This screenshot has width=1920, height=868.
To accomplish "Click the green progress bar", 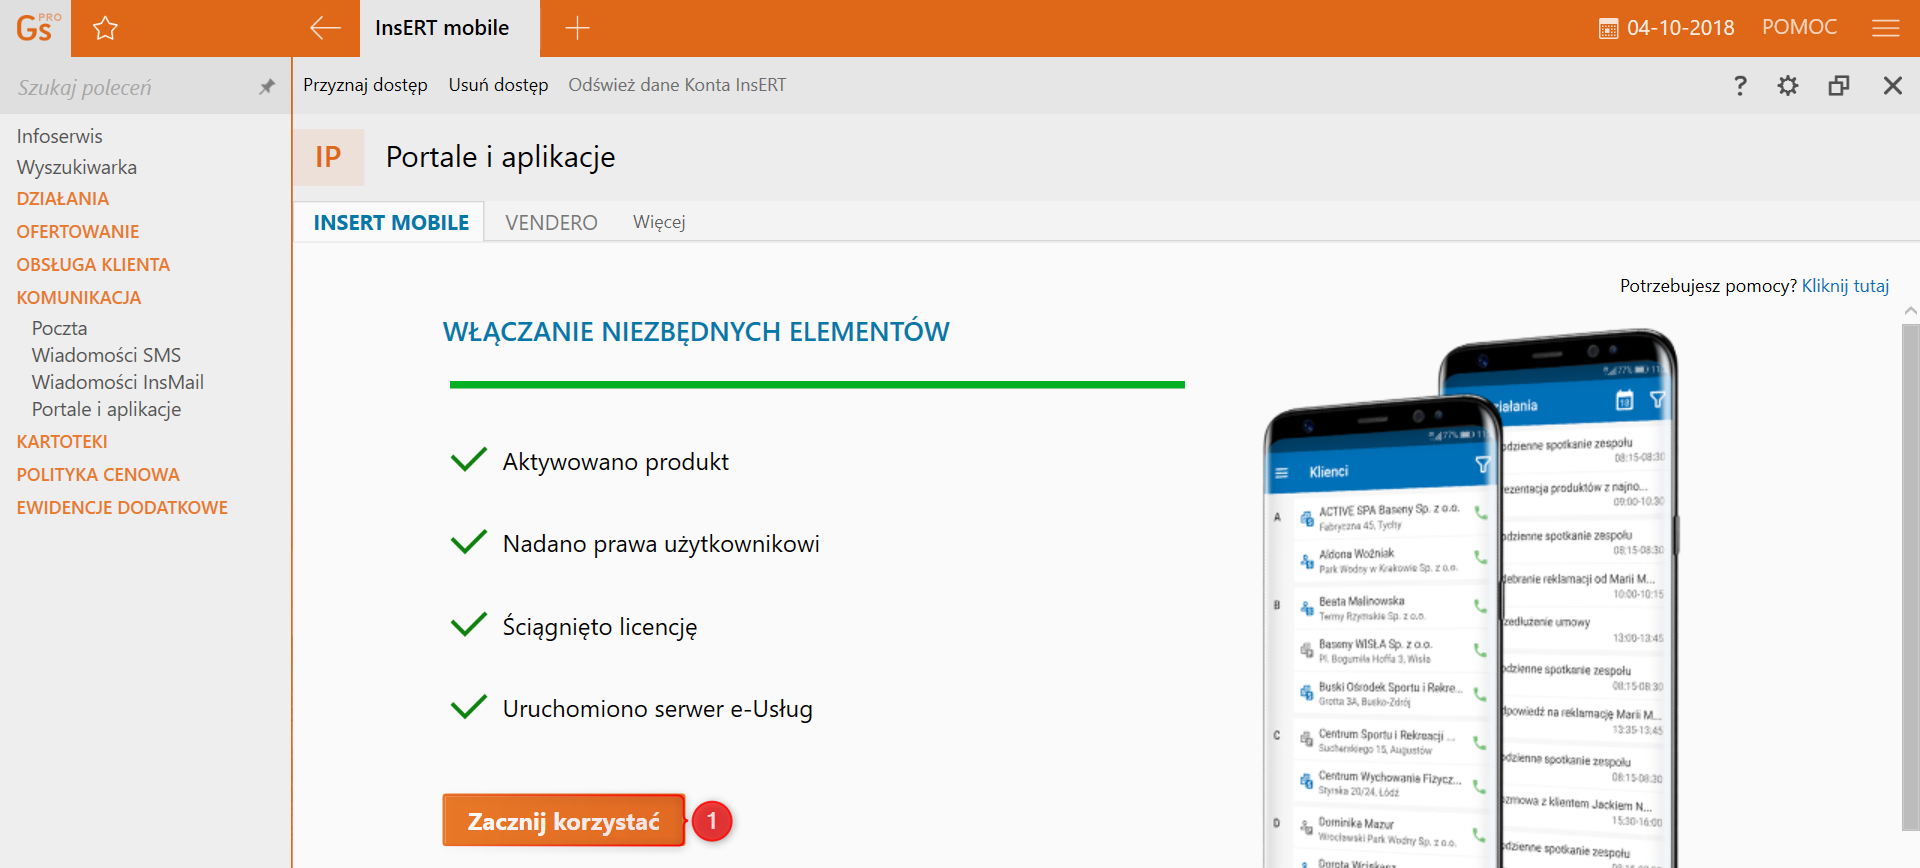I will [817, 384].
